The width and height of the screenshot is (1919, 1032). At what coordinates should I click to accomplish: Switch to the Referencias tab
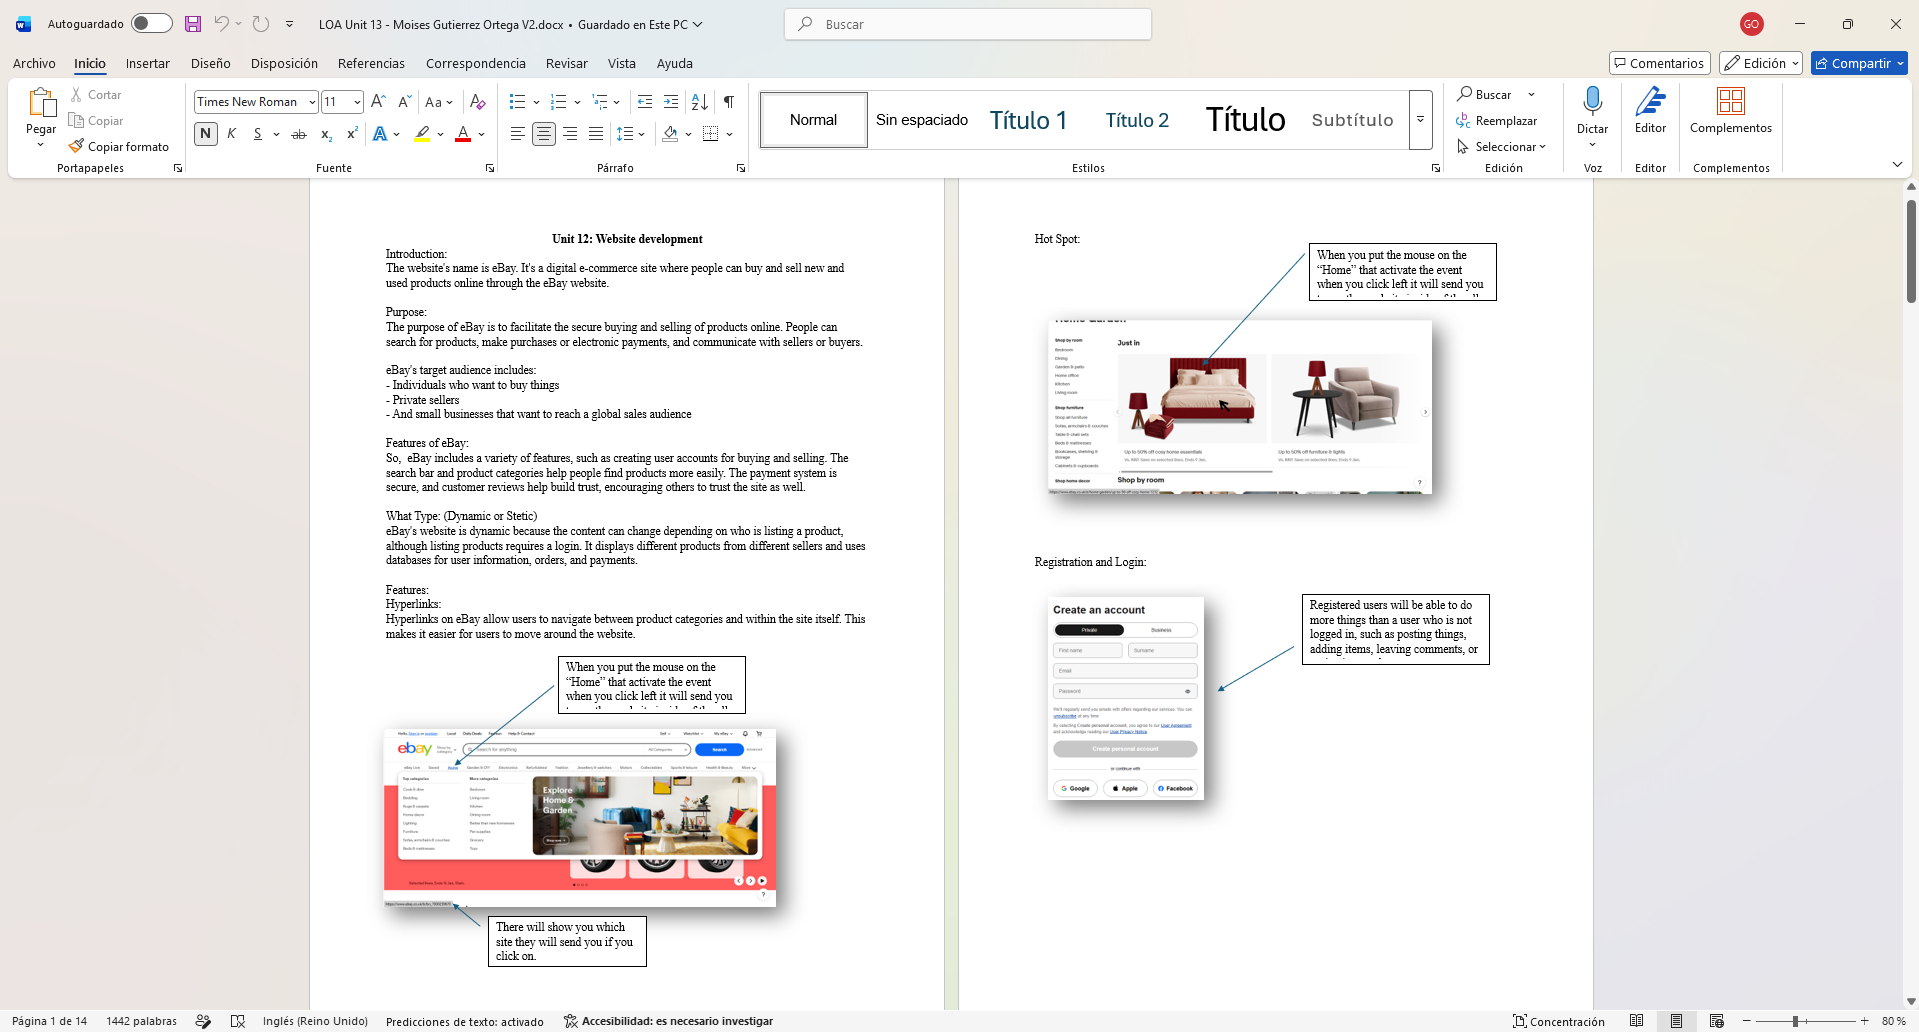tap(371, 63)
